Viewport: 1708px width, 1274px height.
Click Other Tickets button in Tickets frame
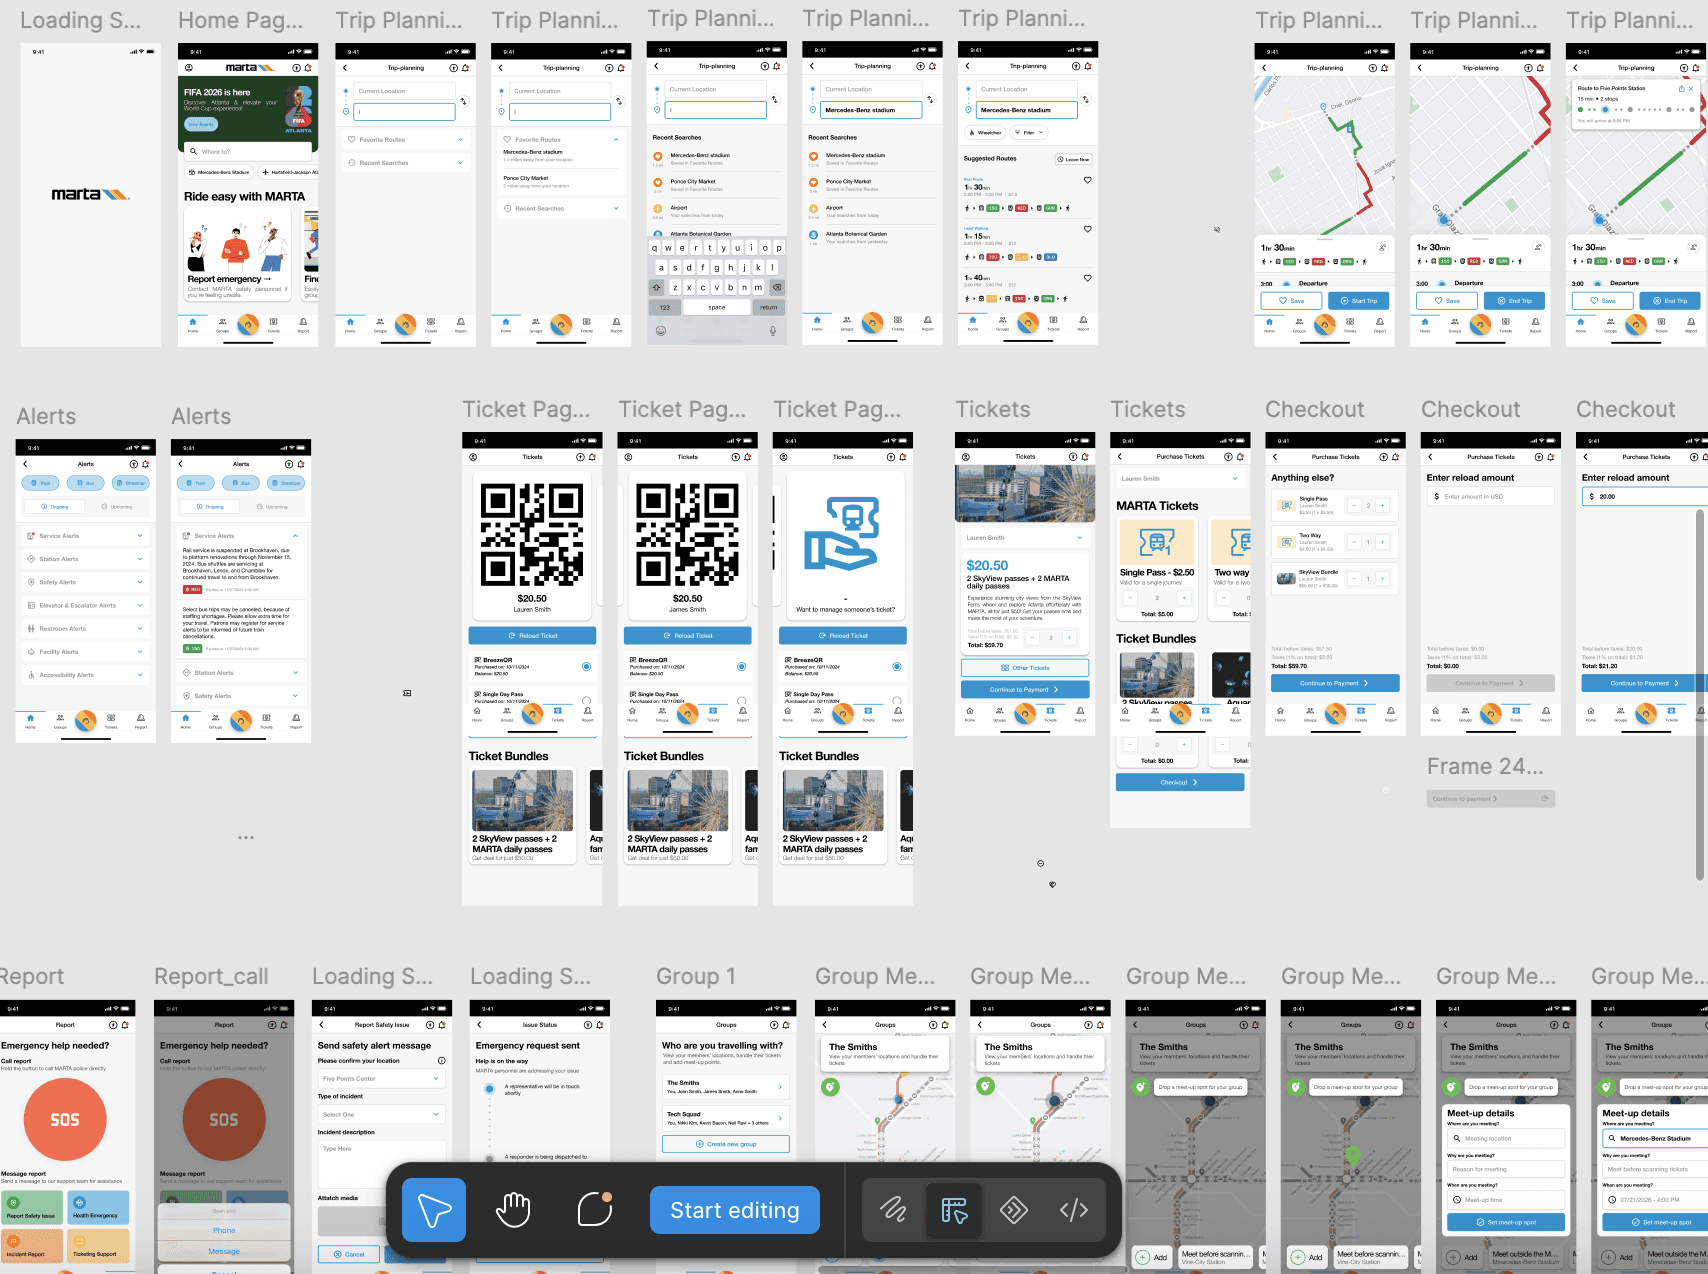(1025, 668)
